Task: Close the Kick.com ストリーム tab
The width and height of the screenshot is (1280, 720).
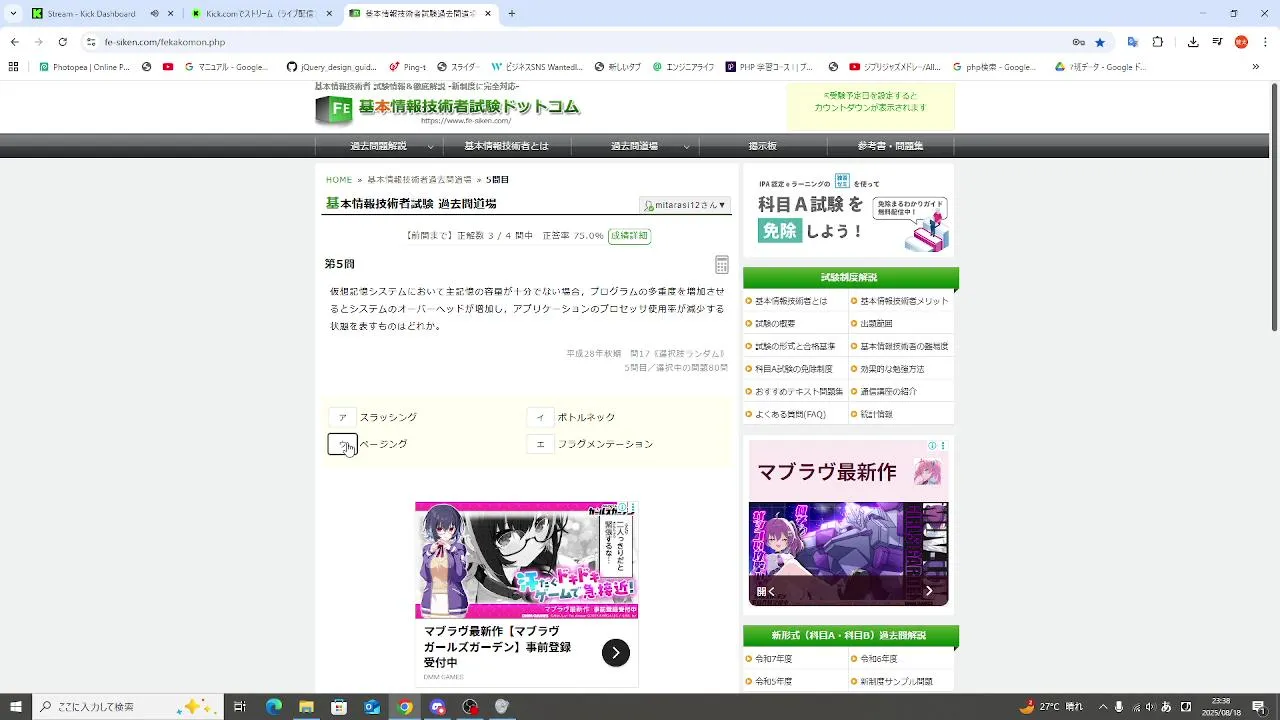Action: point(330,14)
